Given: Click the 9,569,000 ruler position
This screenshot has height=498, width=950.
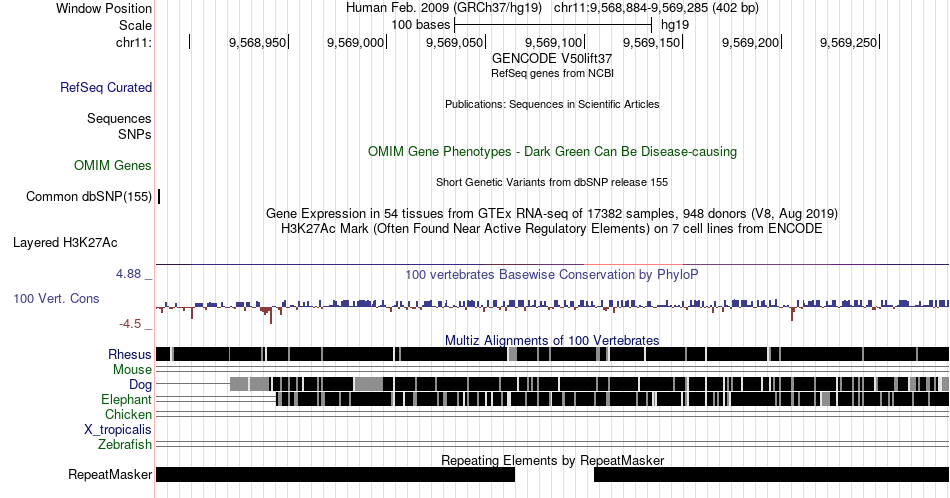Looking at the screenshot, I should (x=356, y=42).
